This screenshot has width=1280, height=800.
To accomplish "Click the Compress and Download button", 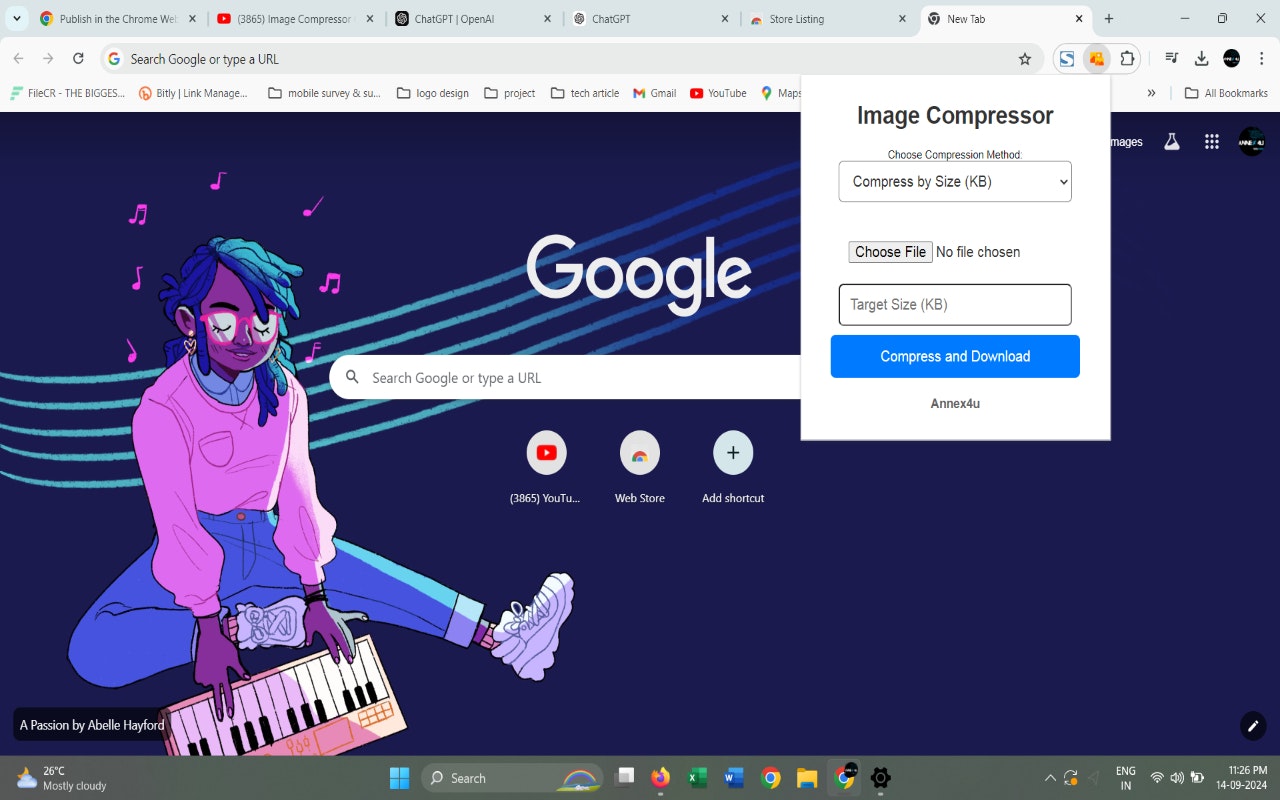I will (x=954, y=356).
